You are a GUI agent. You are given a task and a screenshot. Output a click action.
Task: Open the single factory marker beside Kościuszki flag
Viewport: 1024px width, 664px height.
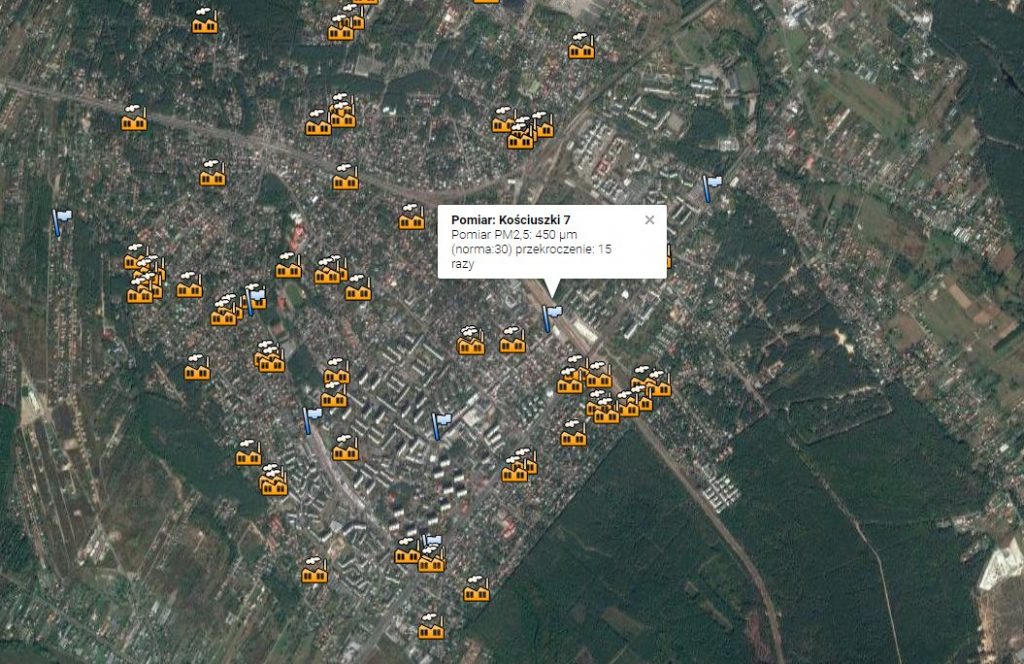(x=512, y=341)
